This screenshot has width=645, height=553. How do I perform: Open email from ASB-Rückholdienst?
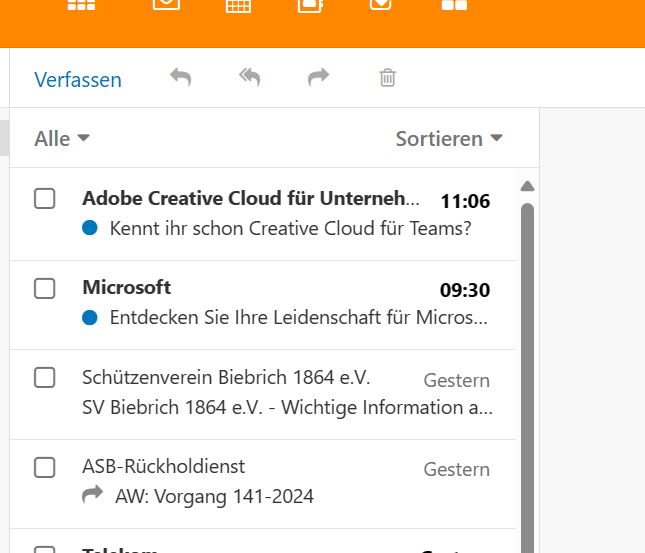(x=164, y=467)
